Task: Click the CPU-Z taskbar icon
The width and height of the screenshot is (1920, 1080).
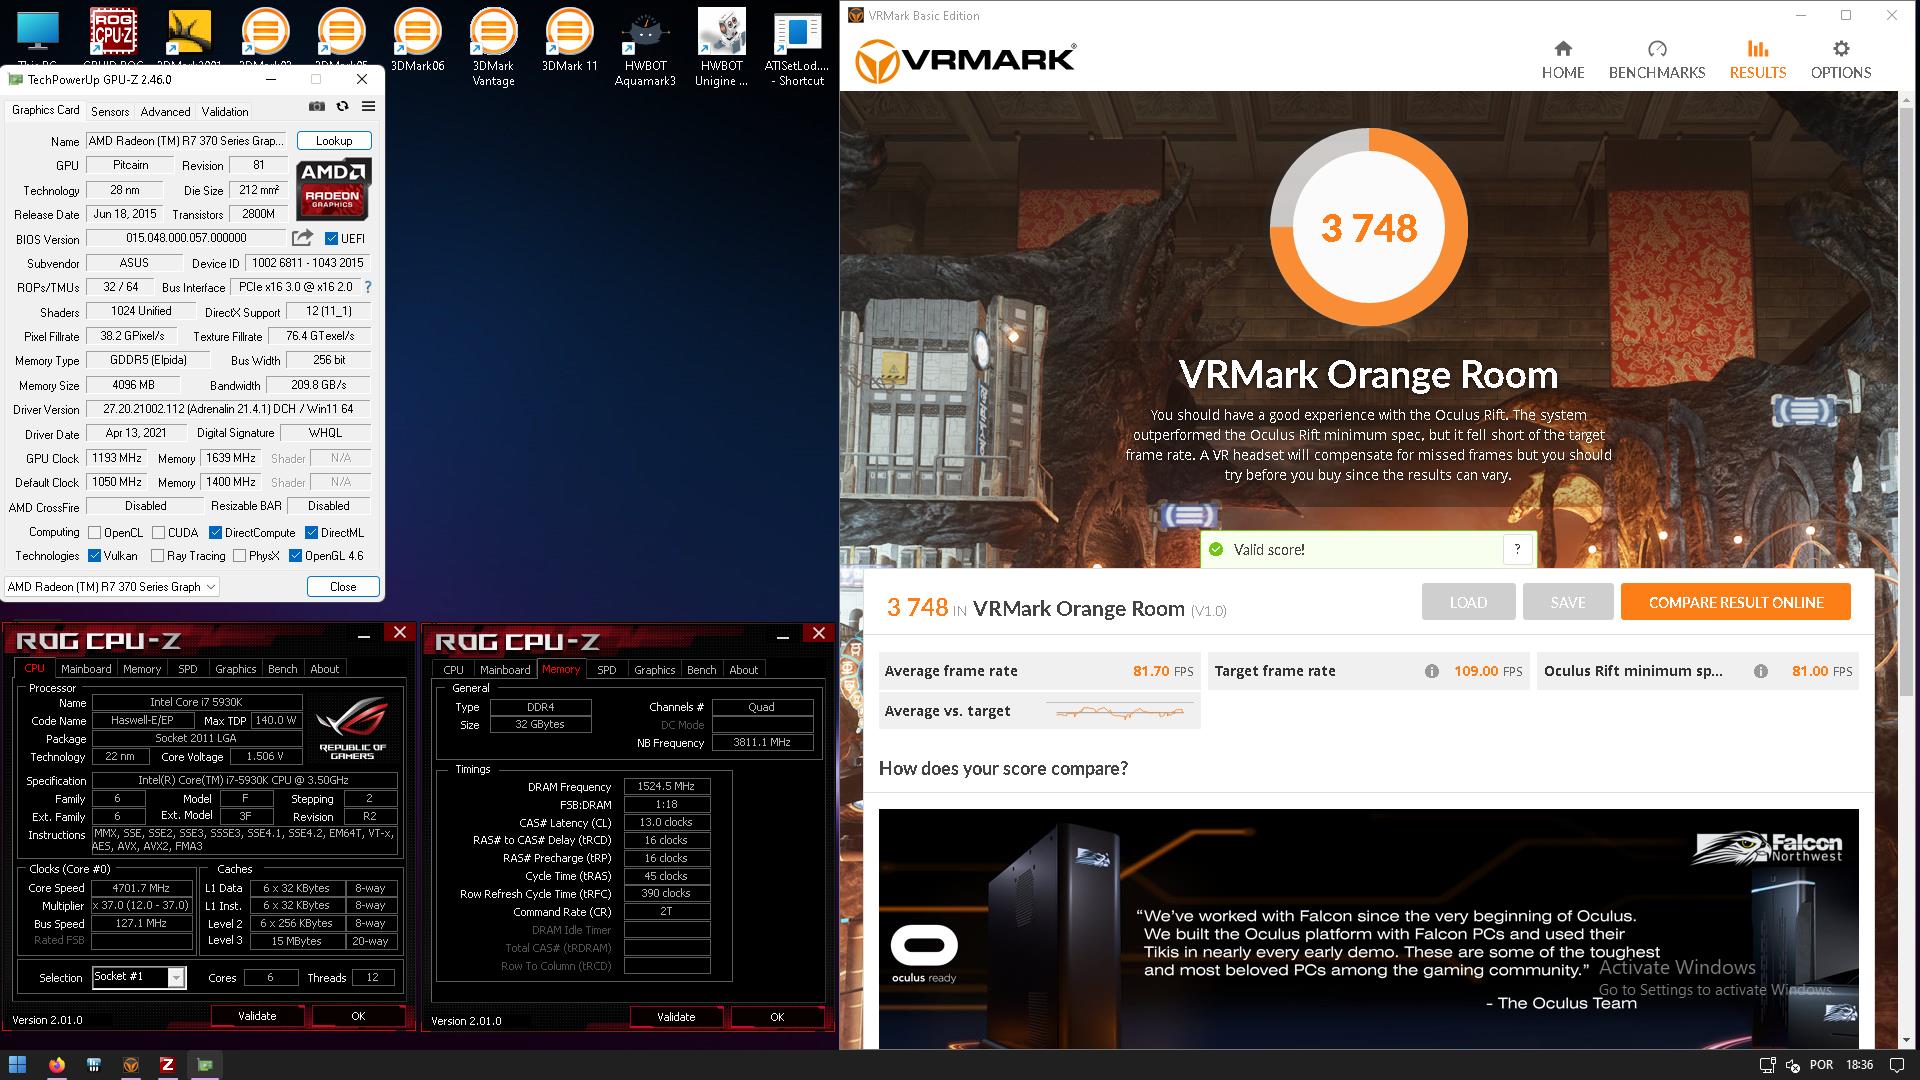Action: (x=167, y=1065)
